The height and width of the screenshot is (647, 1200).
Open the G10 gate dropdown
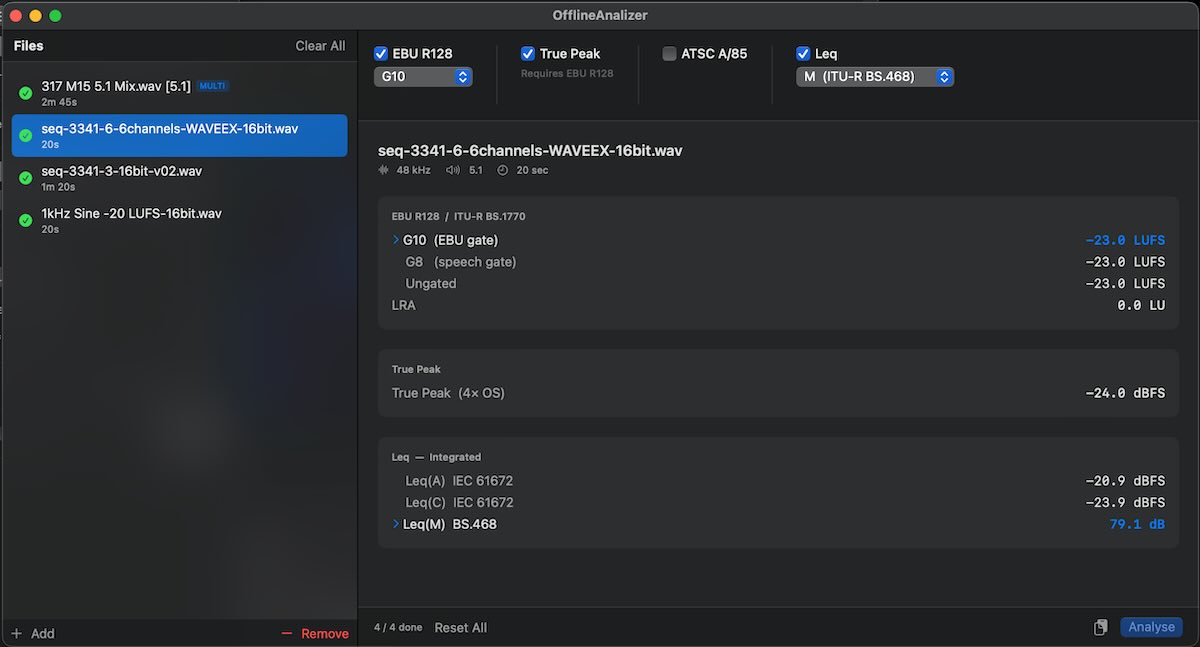click(x=423, y=76)
